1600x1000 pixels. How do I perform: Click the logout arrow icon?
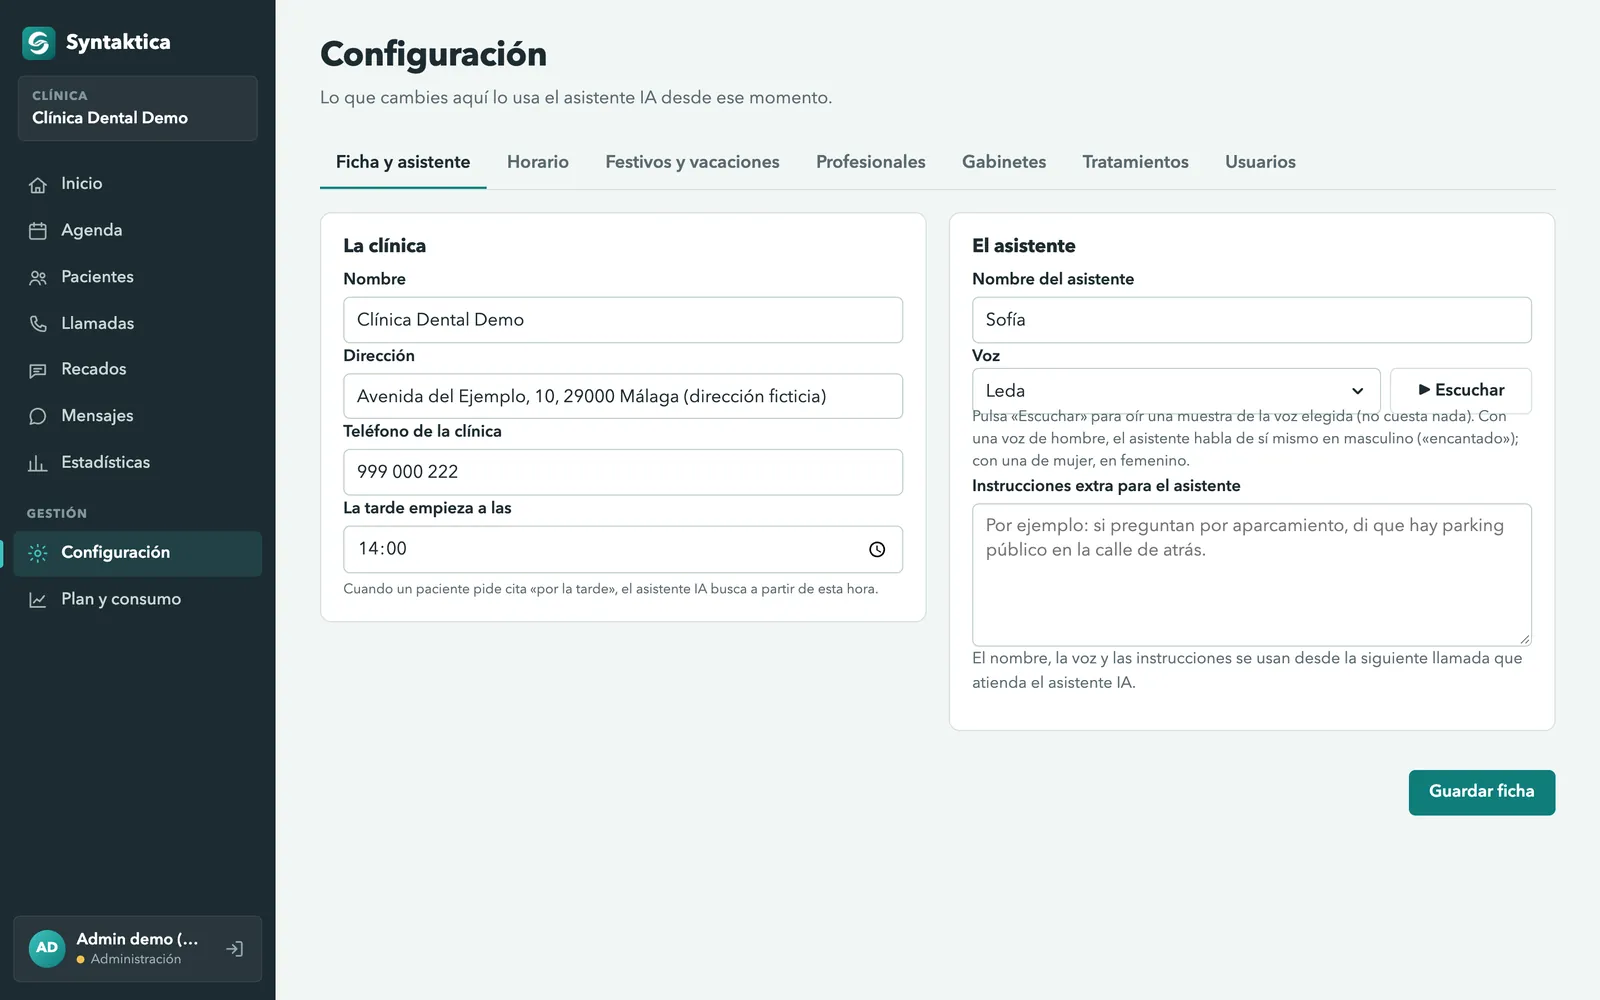click(x=235, y=949)
